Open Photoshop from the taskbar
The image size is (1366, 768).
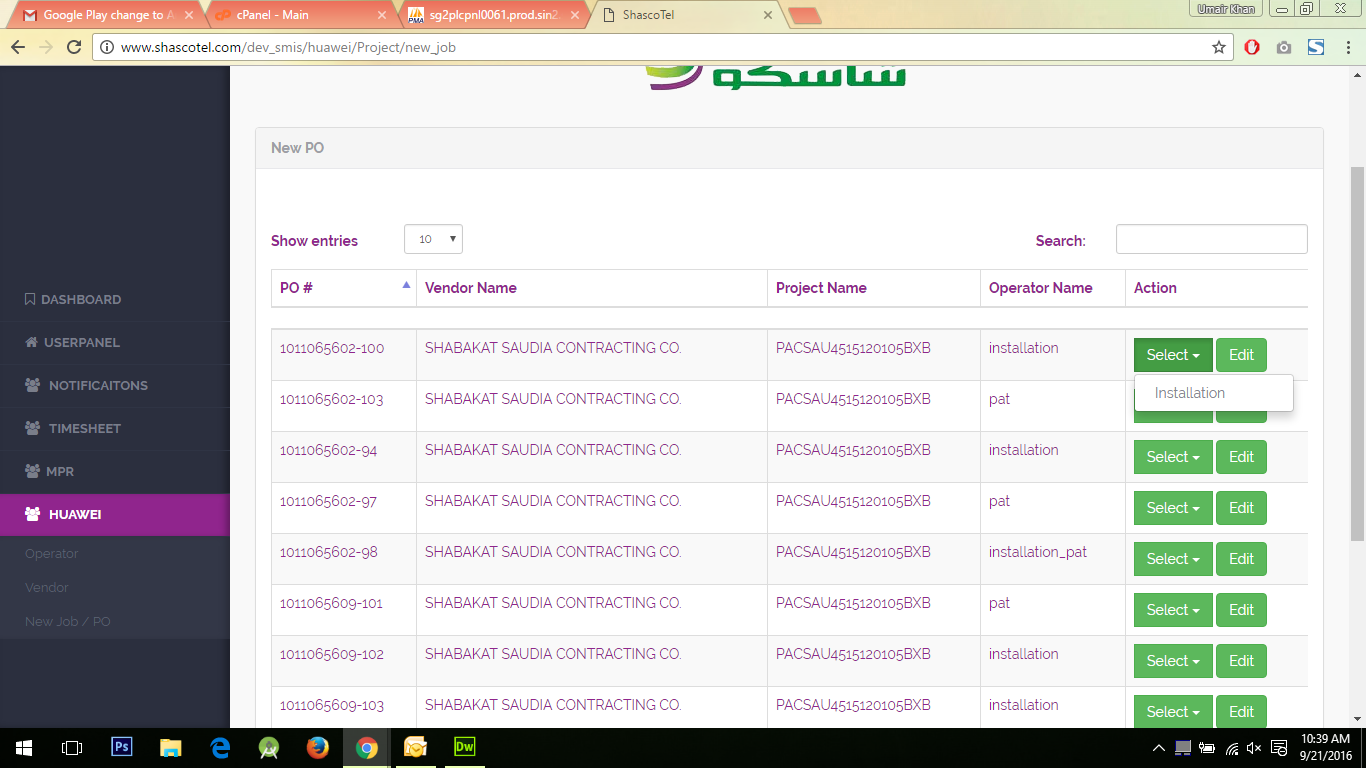click(x=122, y=747)
